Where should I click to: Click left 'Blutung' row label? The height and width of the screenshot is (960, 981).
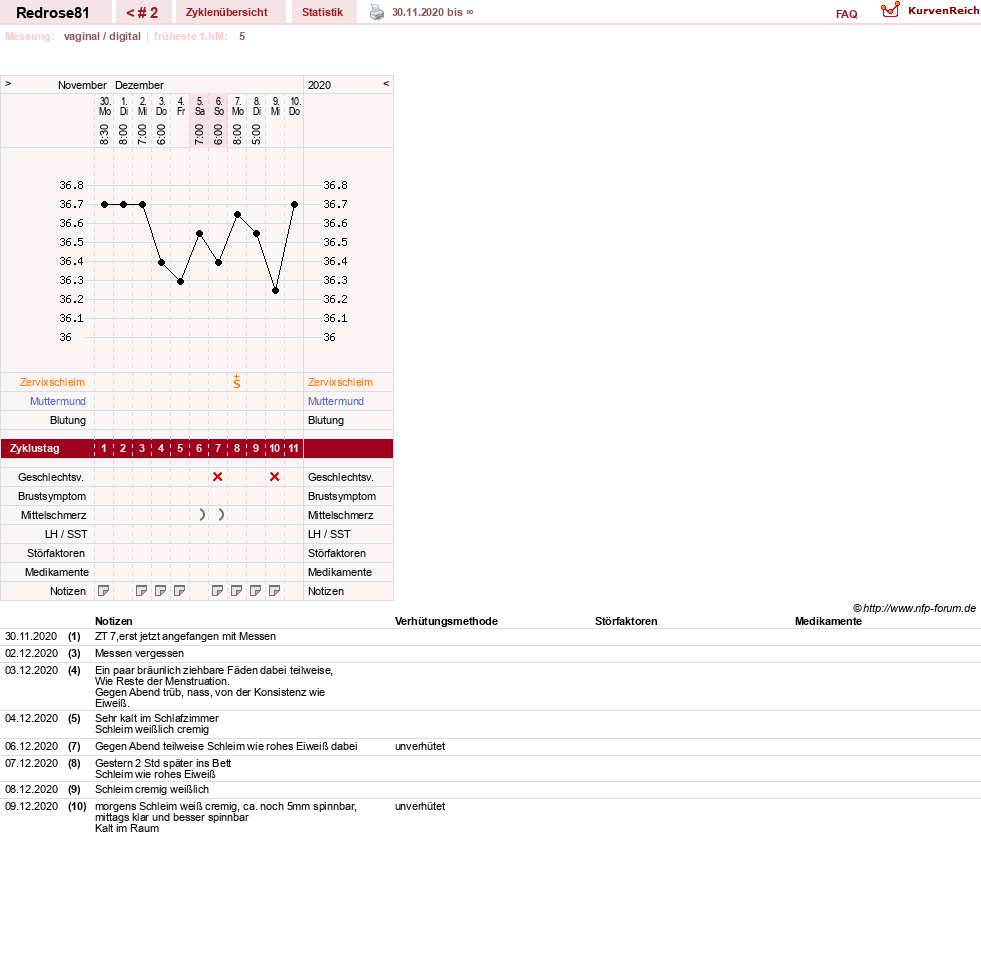click(68, 421)
